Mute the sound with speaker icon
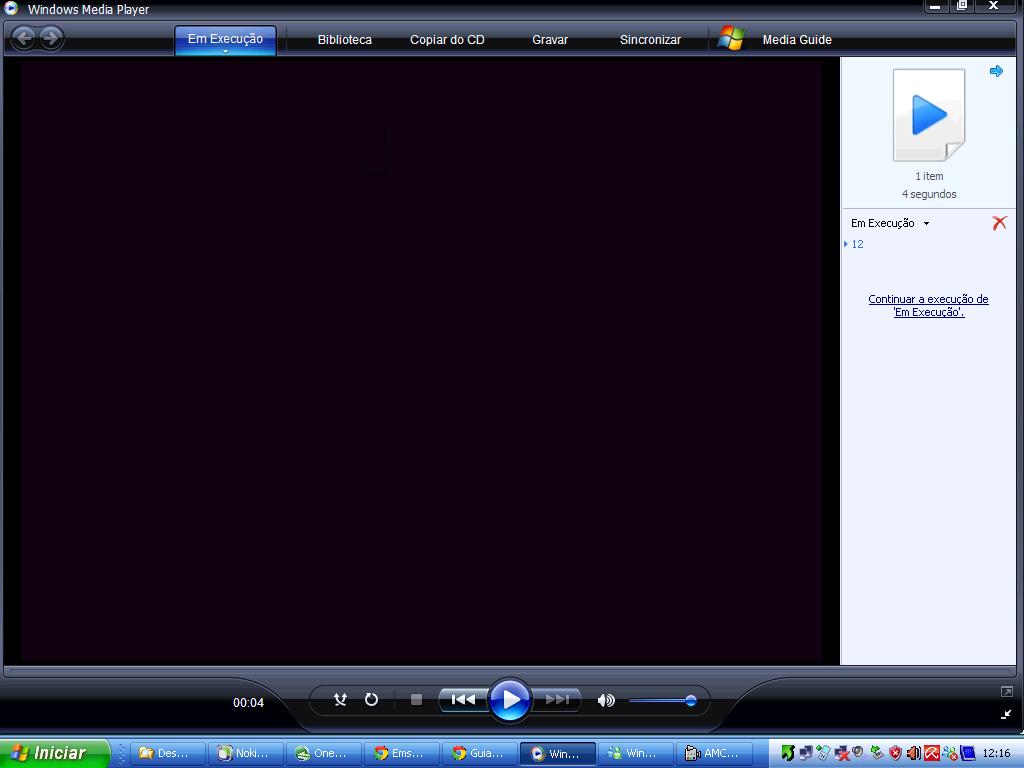This screenshot has height=768, width=1024. 606,701
